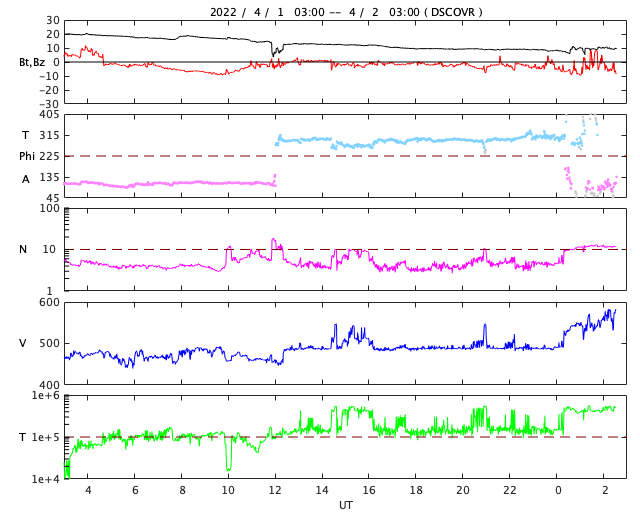The image size is (640, 512).
Task: Click the '-10' tick on Bt,Bz axis
Action: tap(49, 76)
